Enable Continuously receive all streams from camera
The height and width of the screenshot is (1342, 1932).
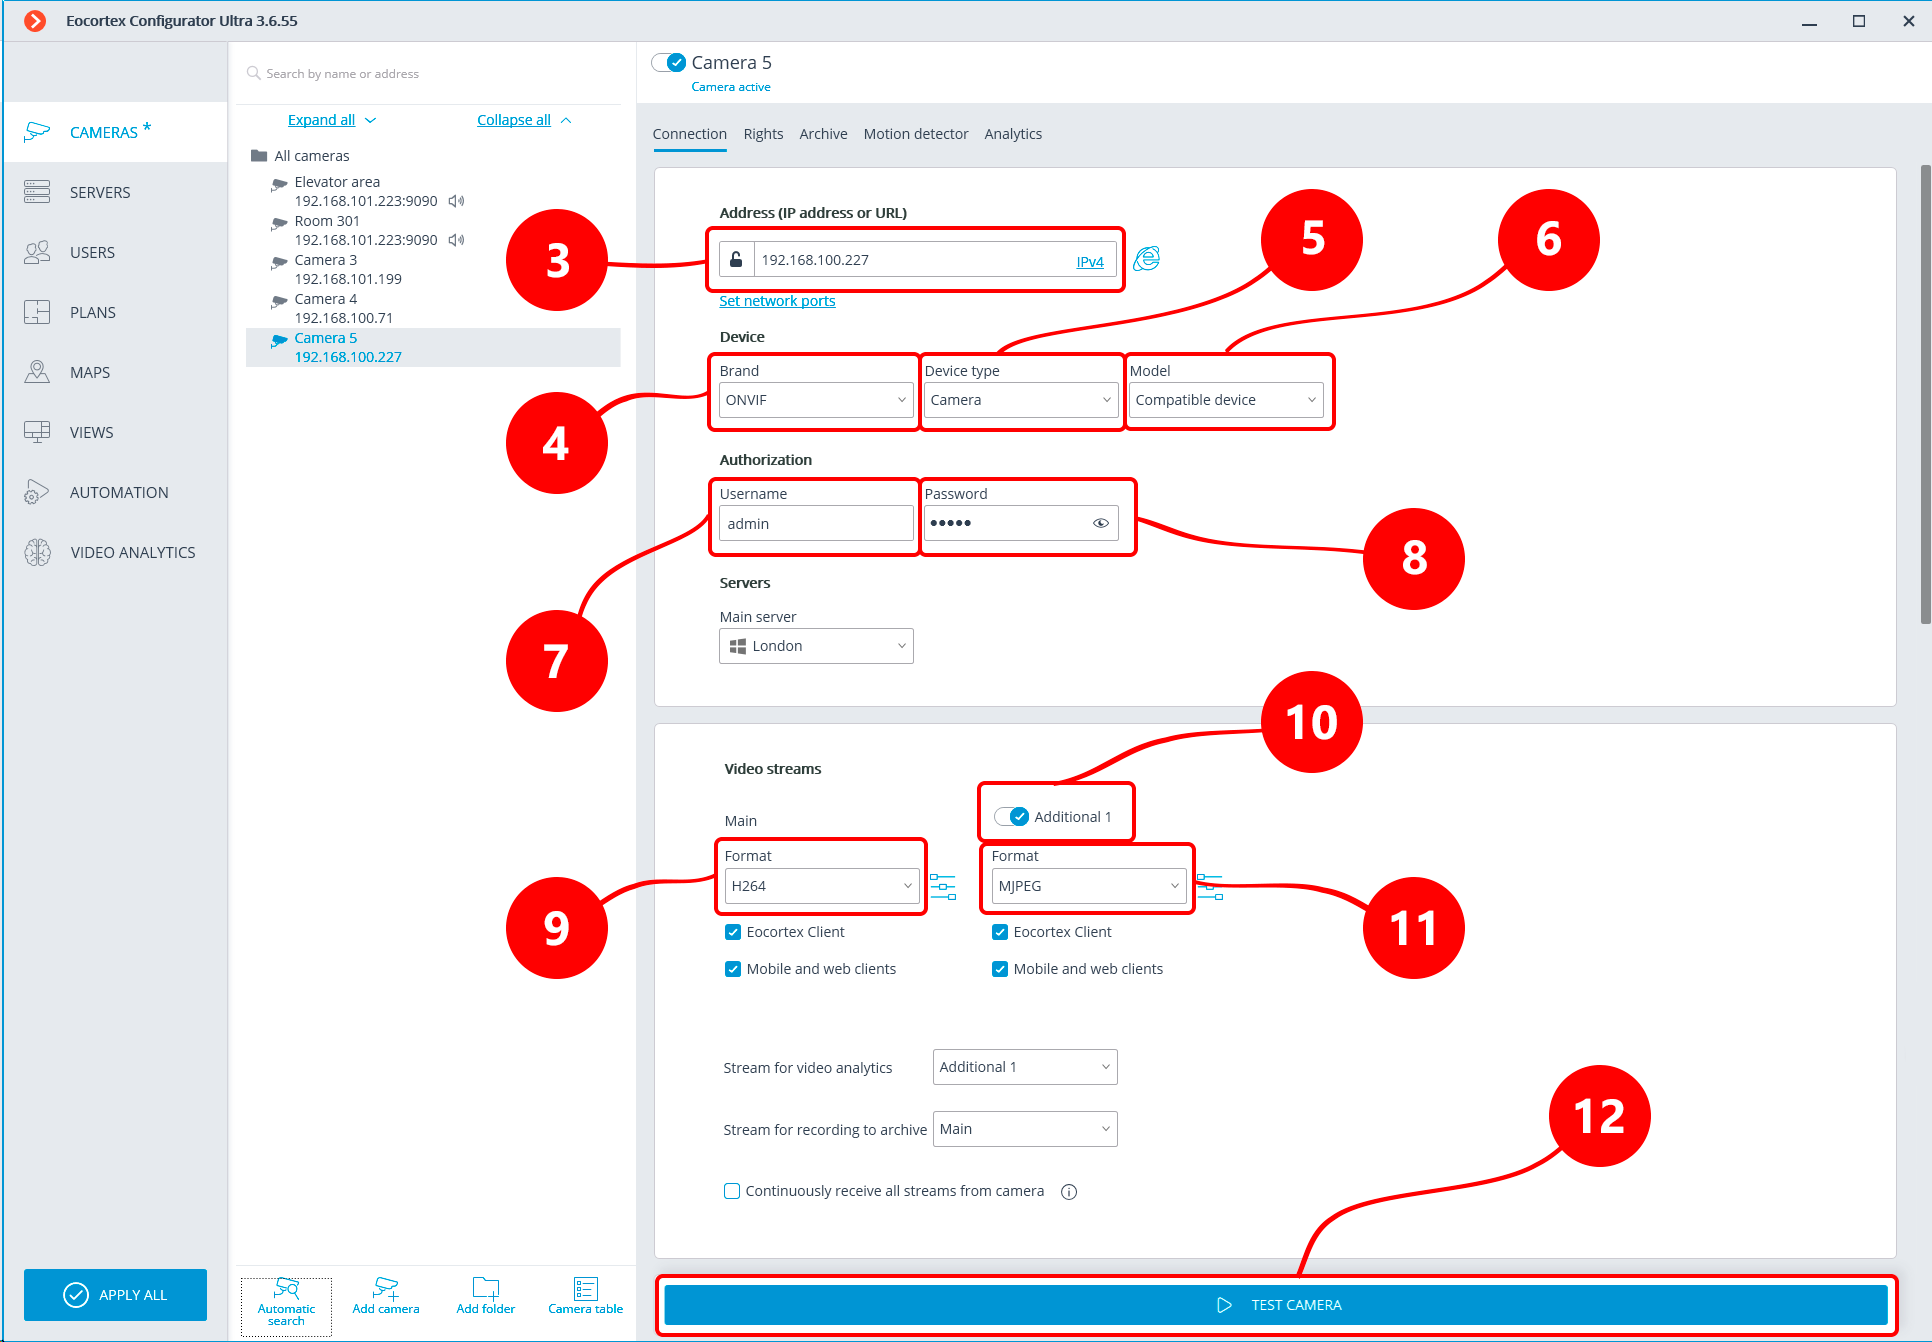click(x=732, y=1191)
